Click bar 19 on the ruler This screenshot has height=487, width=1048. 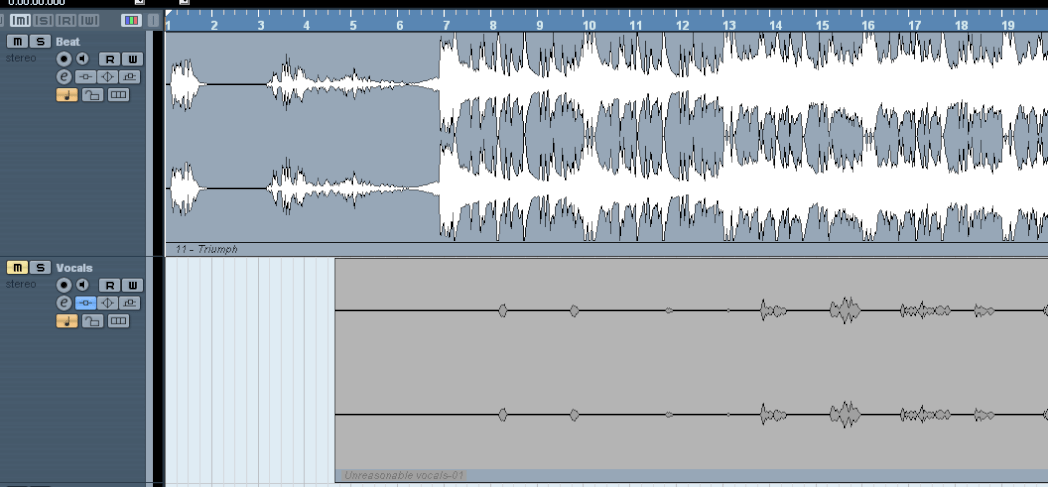[x=1007, y=25]
